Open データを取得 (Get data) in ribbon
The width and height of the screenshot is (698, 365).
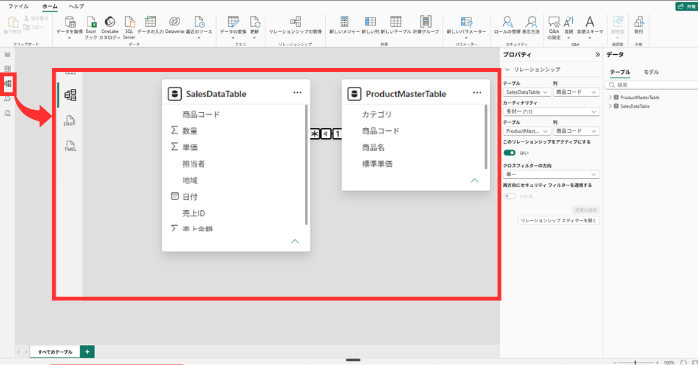pos(69,28)
